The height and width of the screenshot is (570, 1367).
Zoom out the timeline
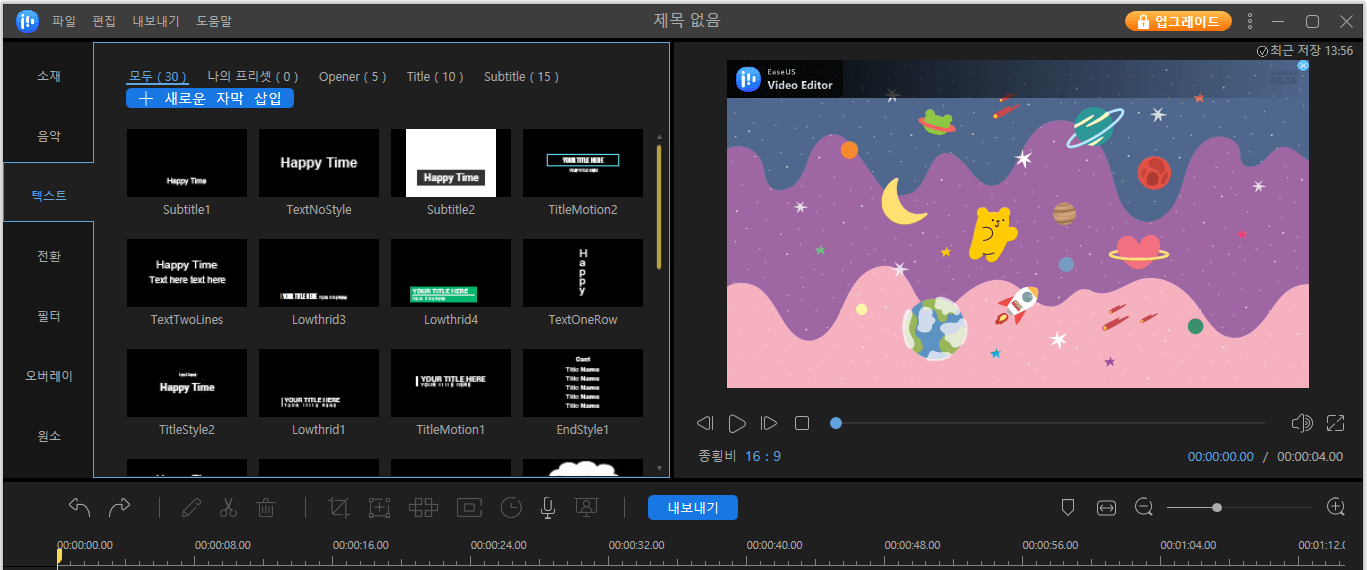(x=1144, y=507)
